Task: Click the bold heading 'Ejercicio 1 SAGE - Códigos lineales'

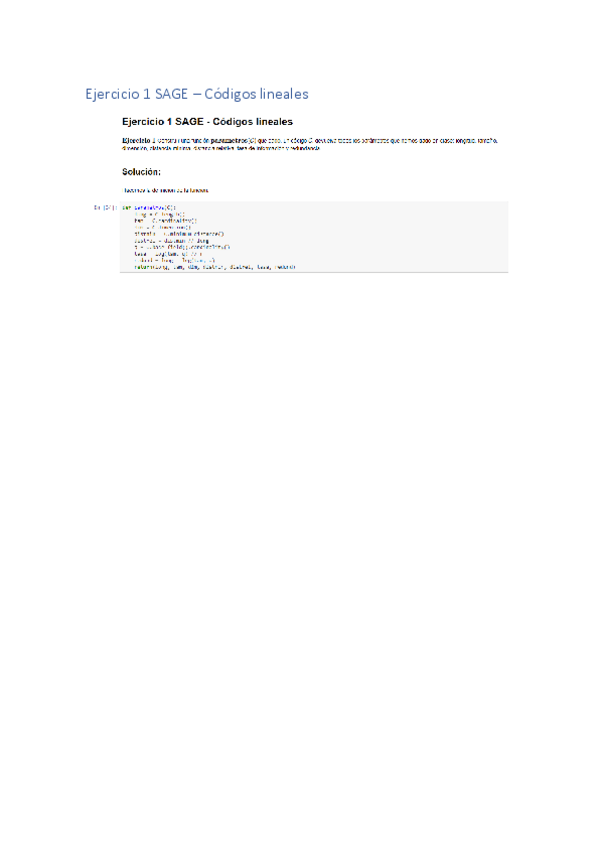Action: (208, 122)
